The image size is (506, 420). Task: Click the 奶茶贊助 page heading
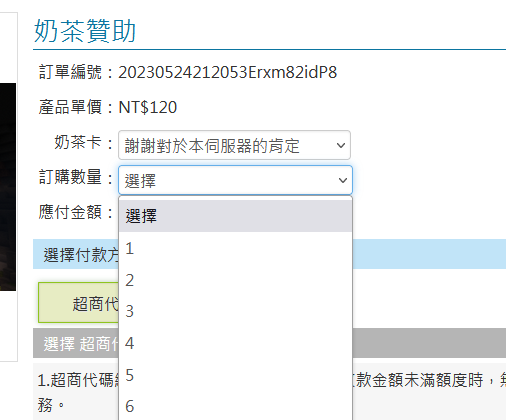(x=85, y=31)
